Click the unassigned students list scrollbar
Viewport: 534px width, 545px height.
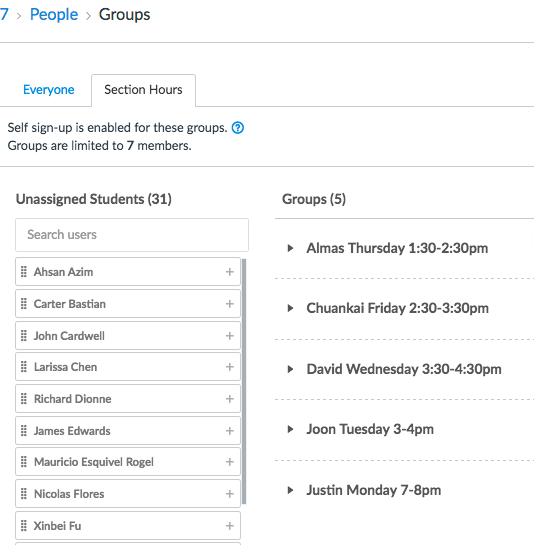click(244, 381)
